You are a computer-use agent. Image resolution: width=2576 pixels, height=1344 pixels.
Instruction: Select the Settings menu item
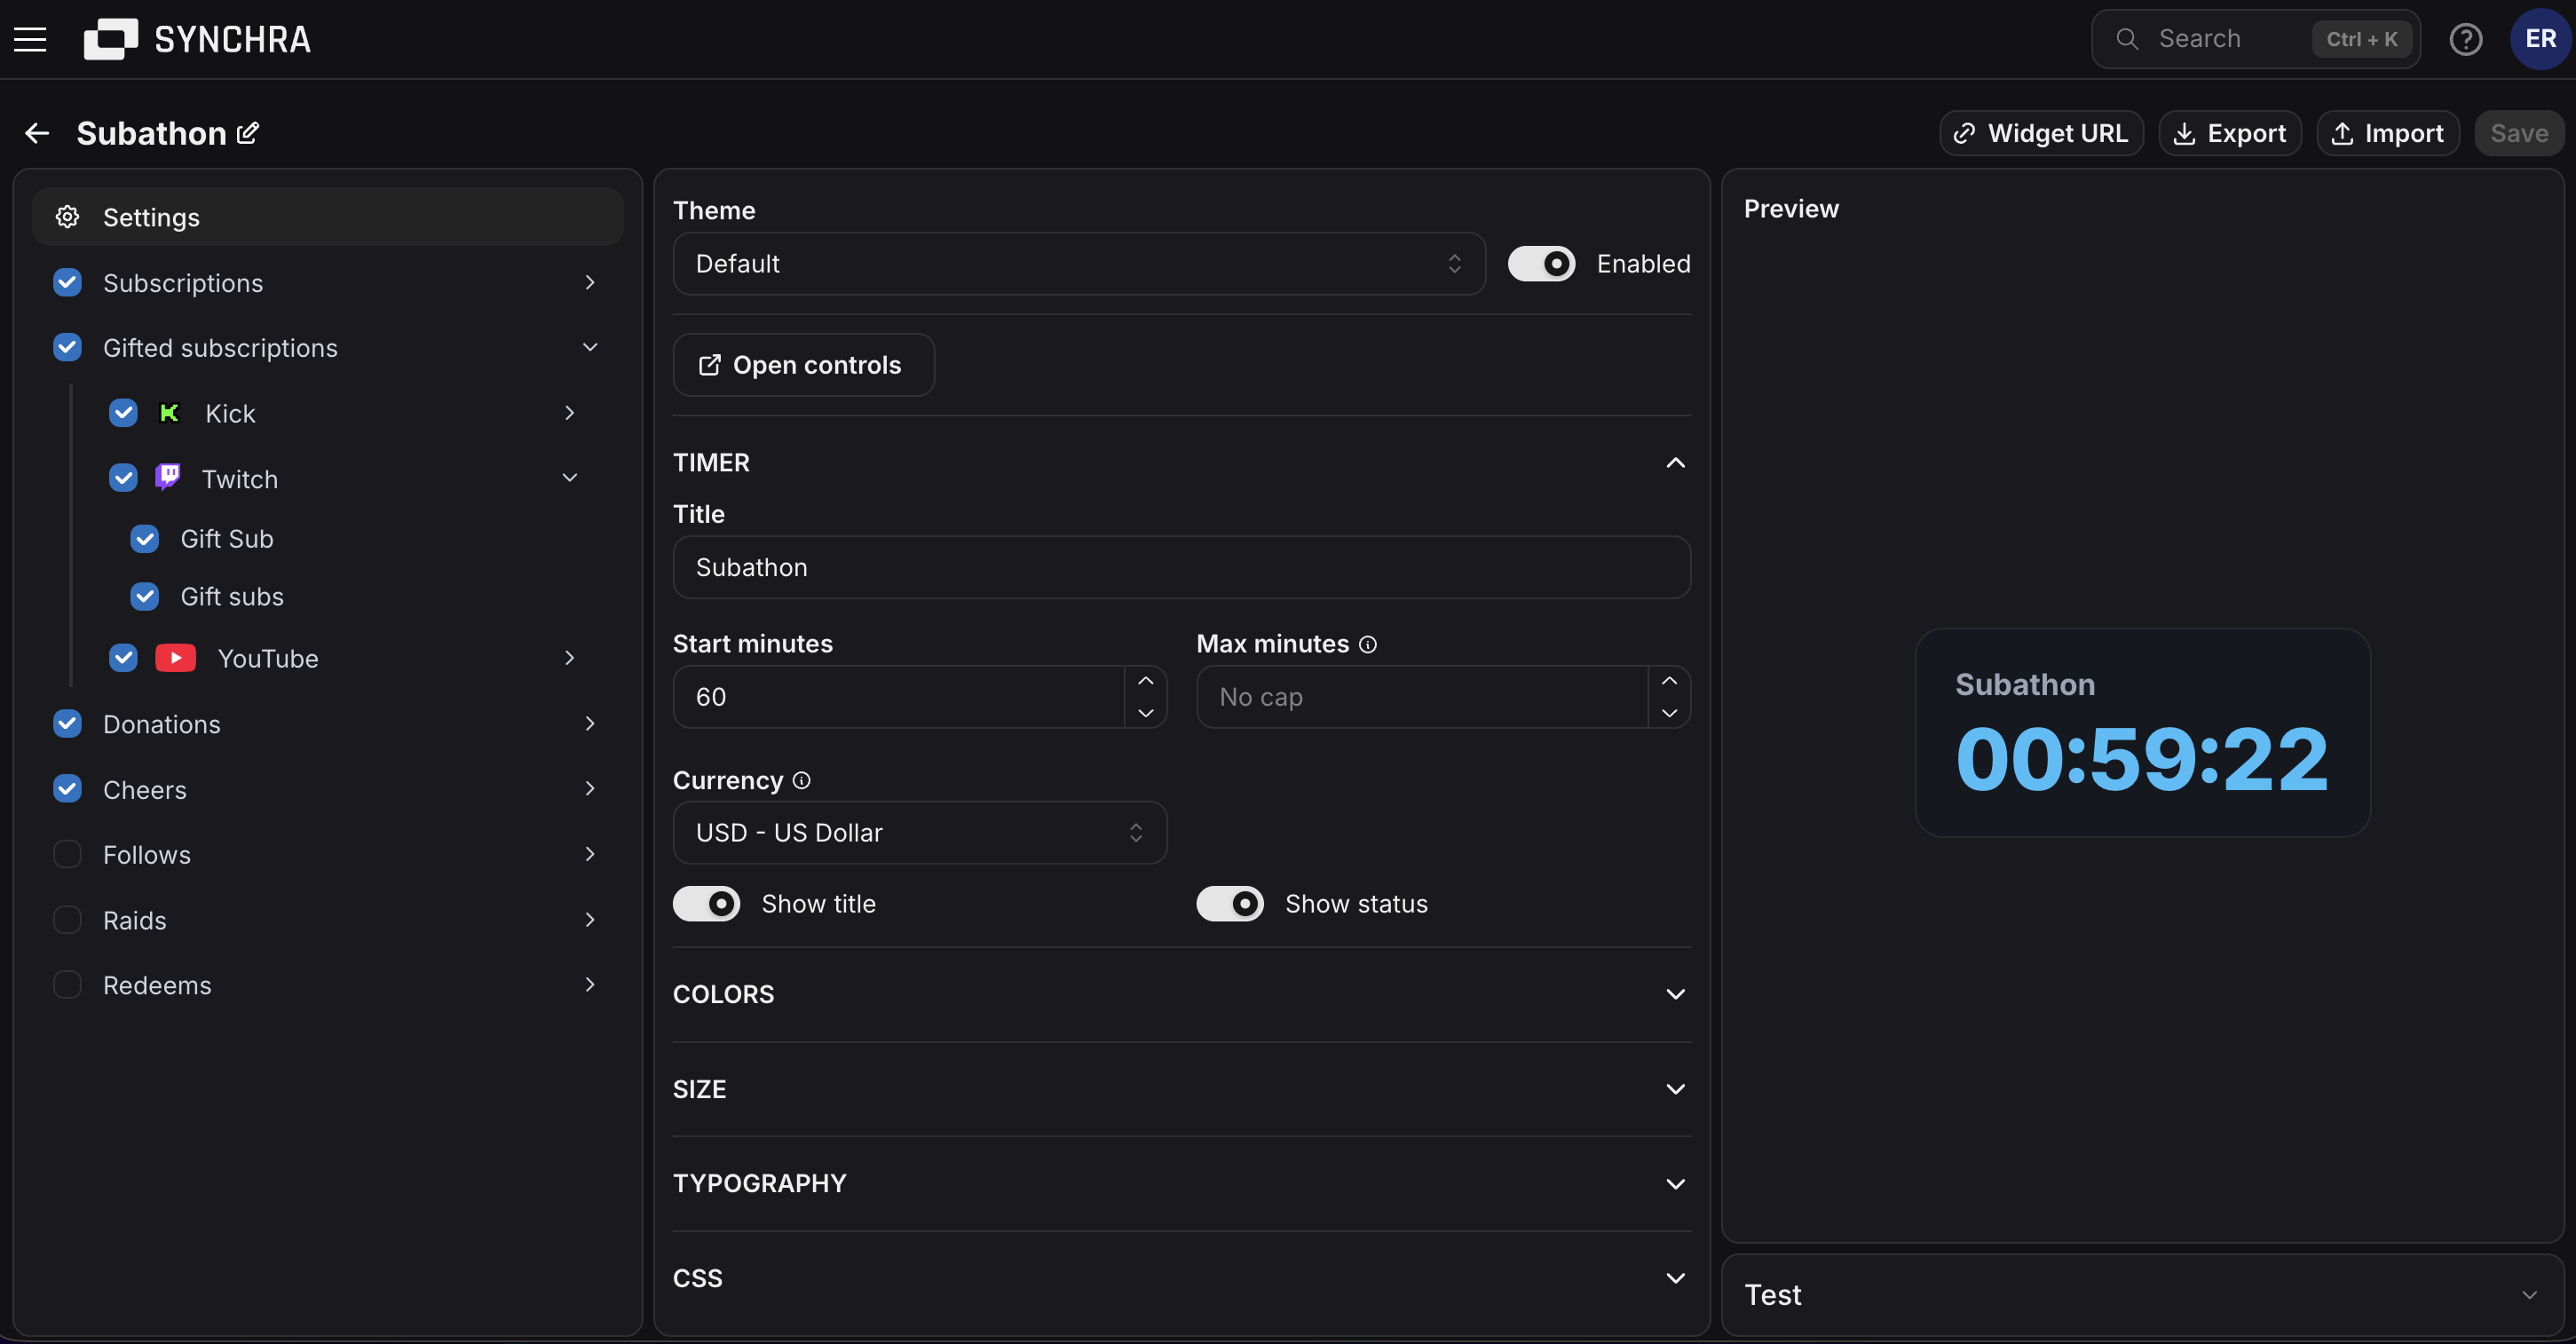328,217
